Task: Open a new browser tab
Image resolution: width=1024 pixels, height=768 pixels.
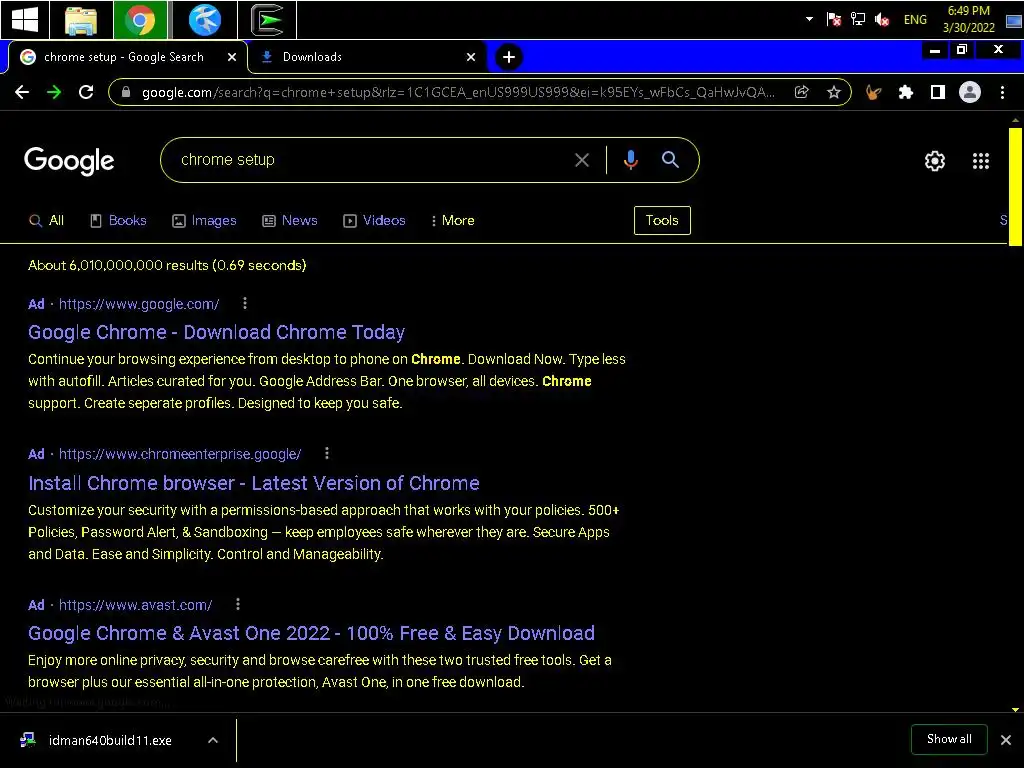Action: [509, 57]
